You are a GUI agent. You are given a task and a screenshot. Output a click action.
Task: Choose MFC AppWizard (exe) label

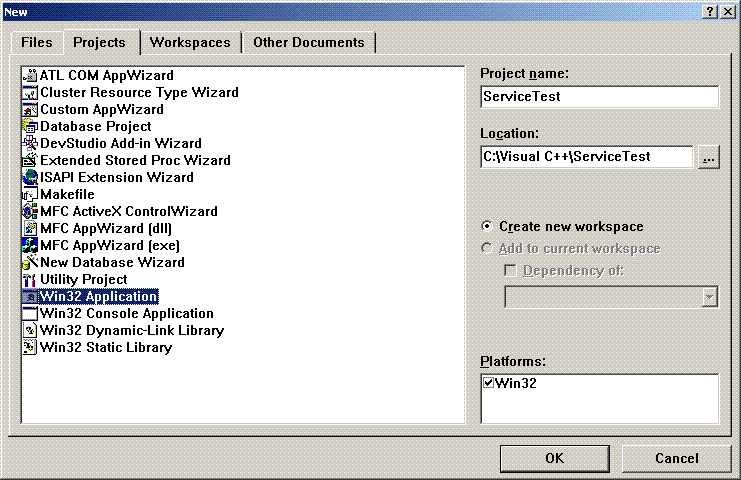tap(110, 246)
